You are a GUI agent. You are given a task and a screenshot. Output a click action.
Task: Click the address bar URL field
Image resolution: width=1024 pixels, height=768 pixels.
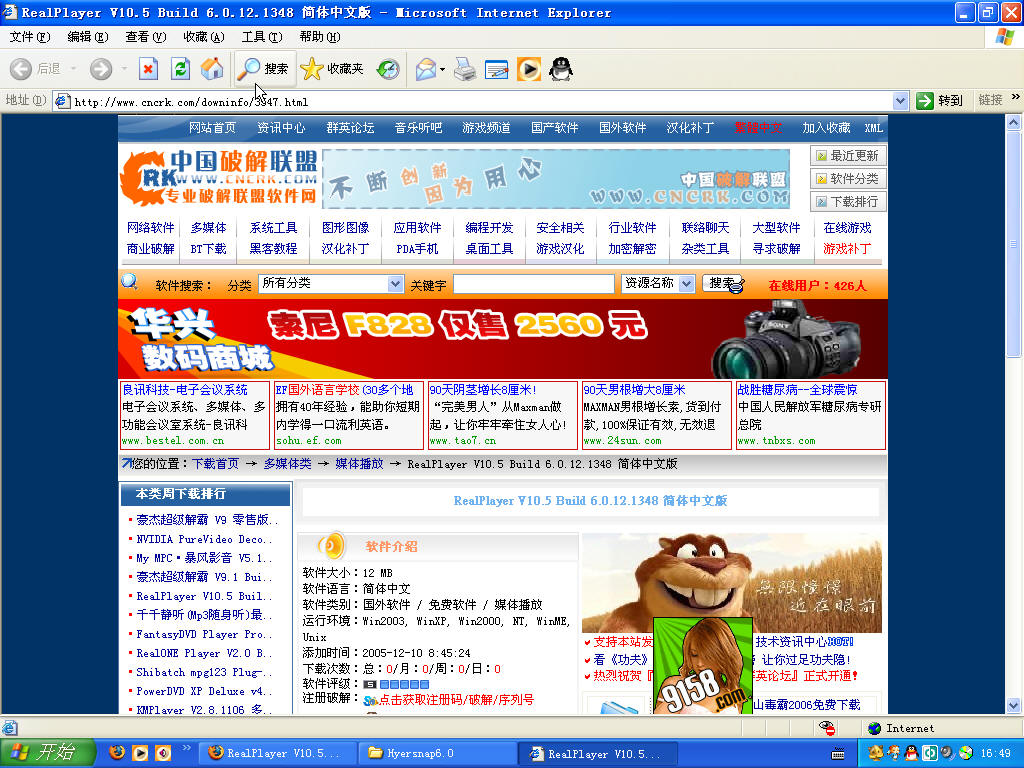(482, 101)
